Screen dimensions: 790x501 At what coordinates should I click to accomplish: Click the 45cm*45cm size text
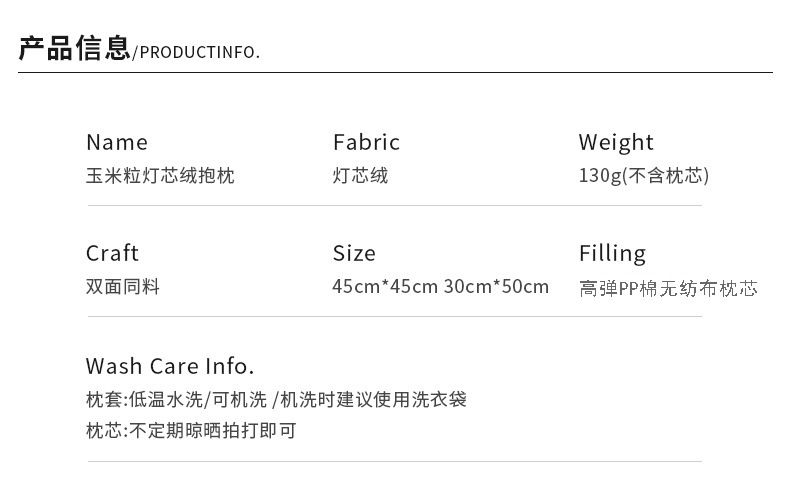[x=385, y=287]
